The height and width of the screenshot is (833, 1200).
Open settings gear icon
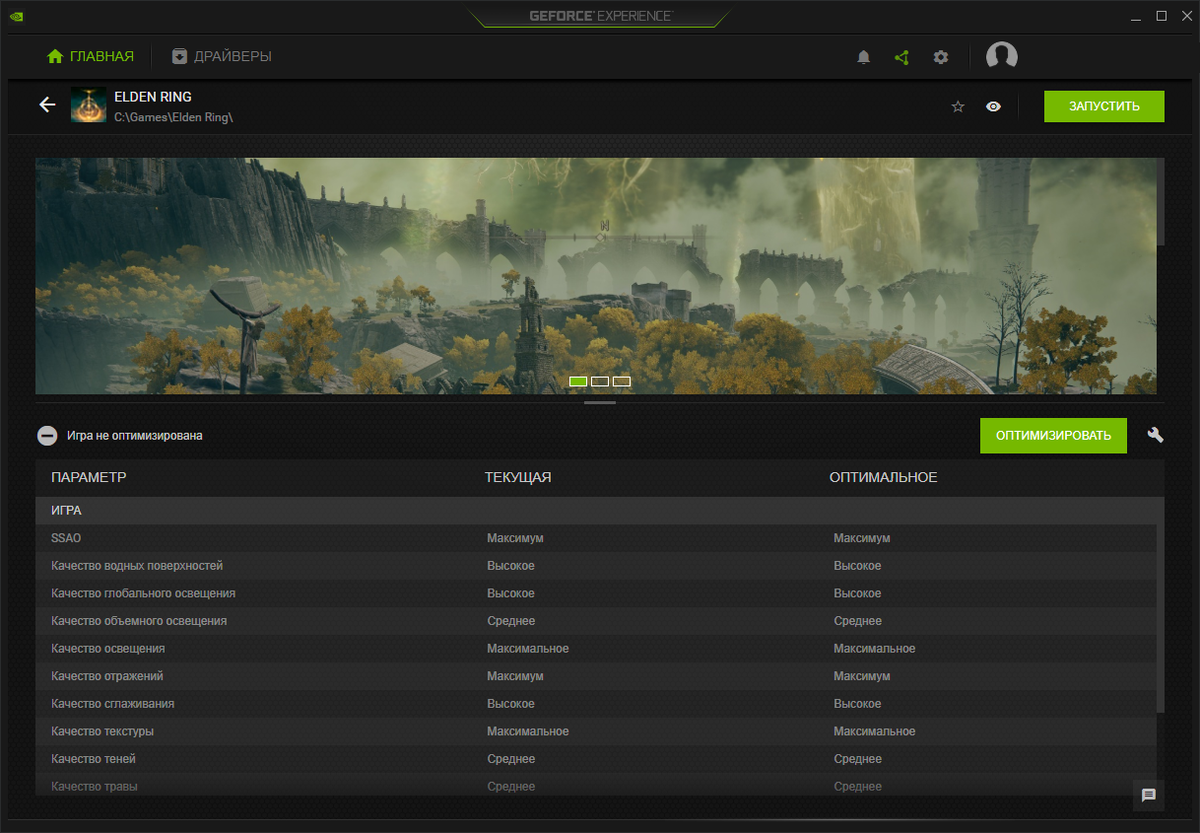tap(941, 57)
